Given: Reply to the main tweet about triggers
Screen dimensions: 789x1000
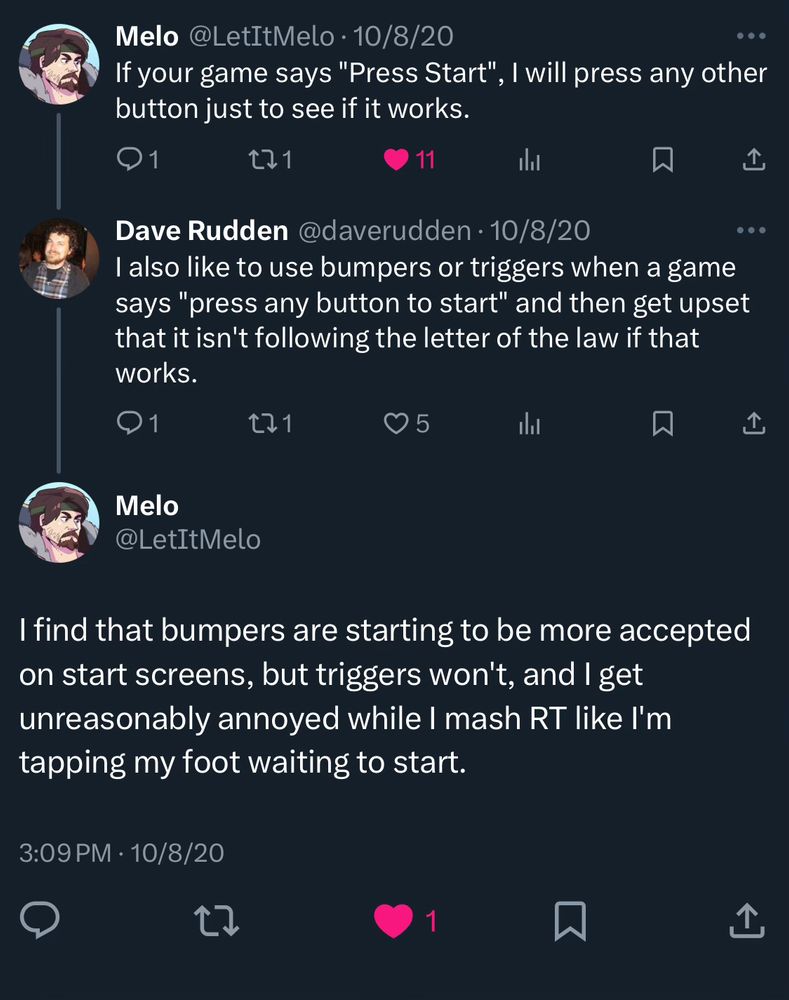Looking at the screenshot, I should pyautogui.click(x=41, y=920).
